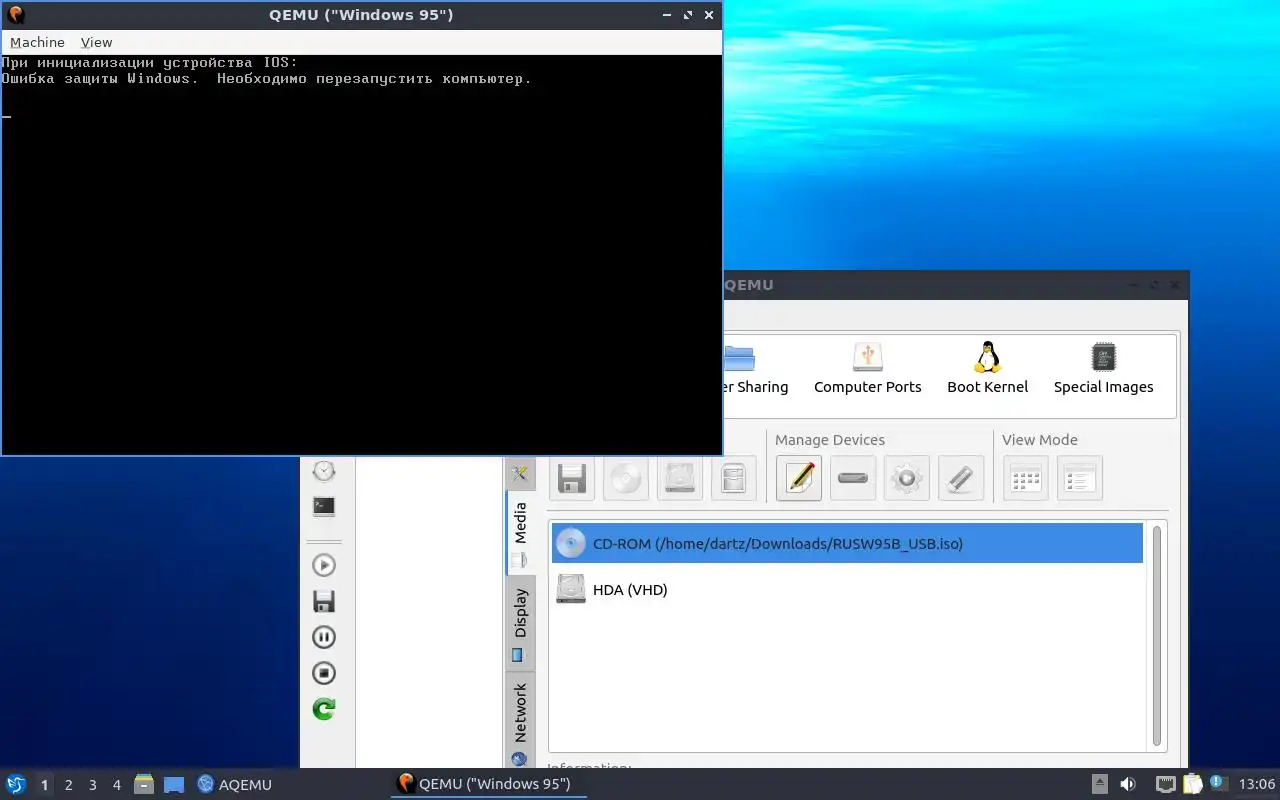This screenshot has width=1280, height=800.
Task: Pause the virtual machine
Action: tap(324, 637)
